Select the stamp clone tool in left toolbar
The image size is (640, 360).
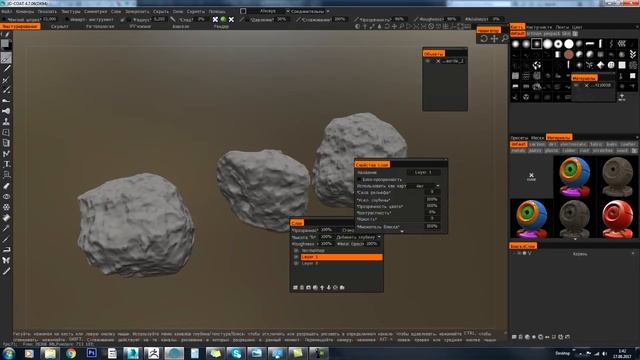[x=6, y=122]
